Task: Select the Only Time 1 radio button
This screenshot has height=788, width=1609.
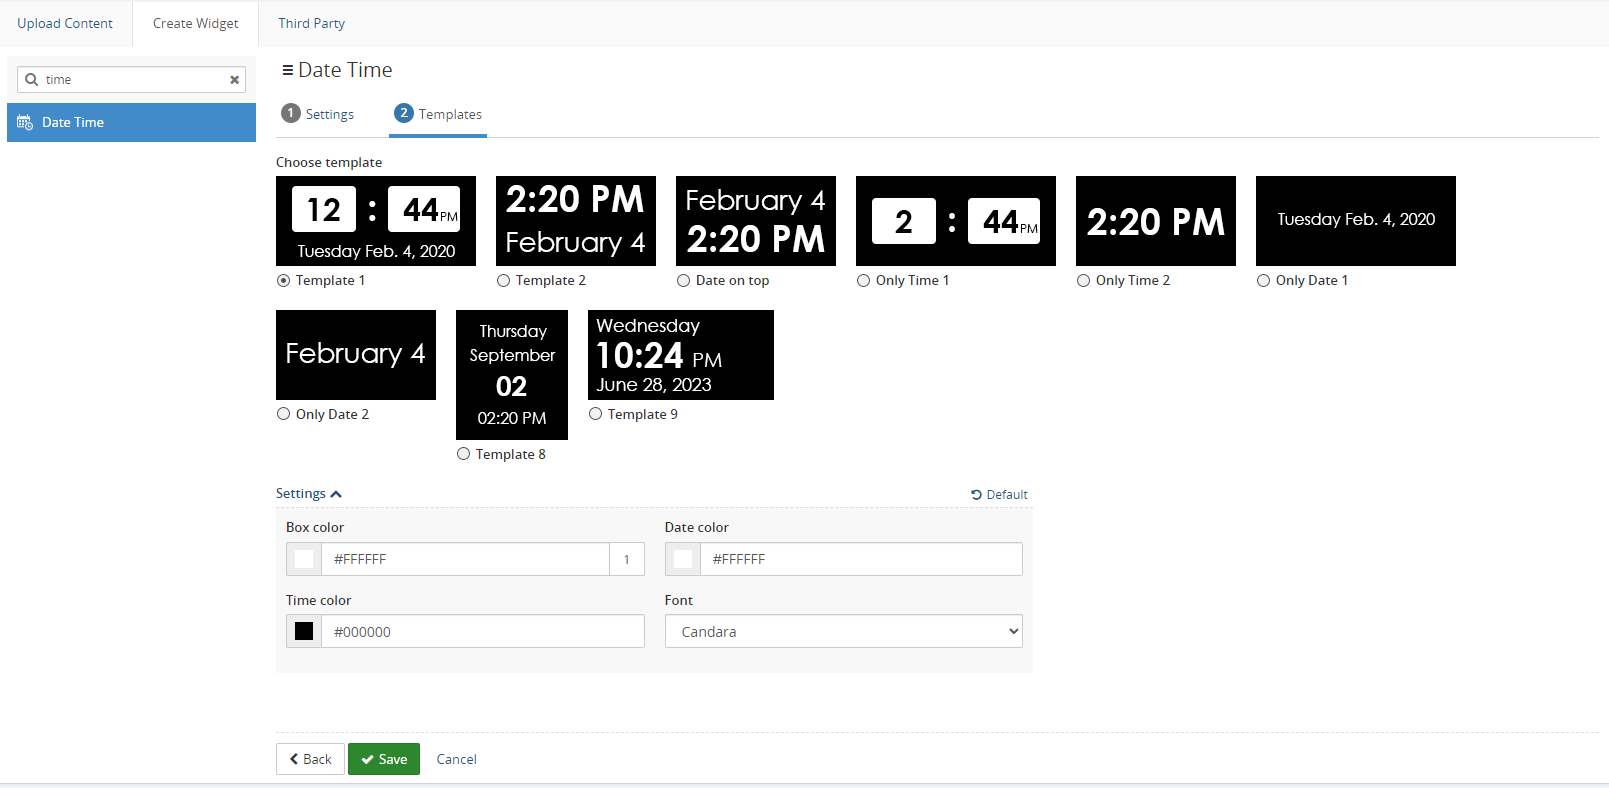Action: [864, 281]
